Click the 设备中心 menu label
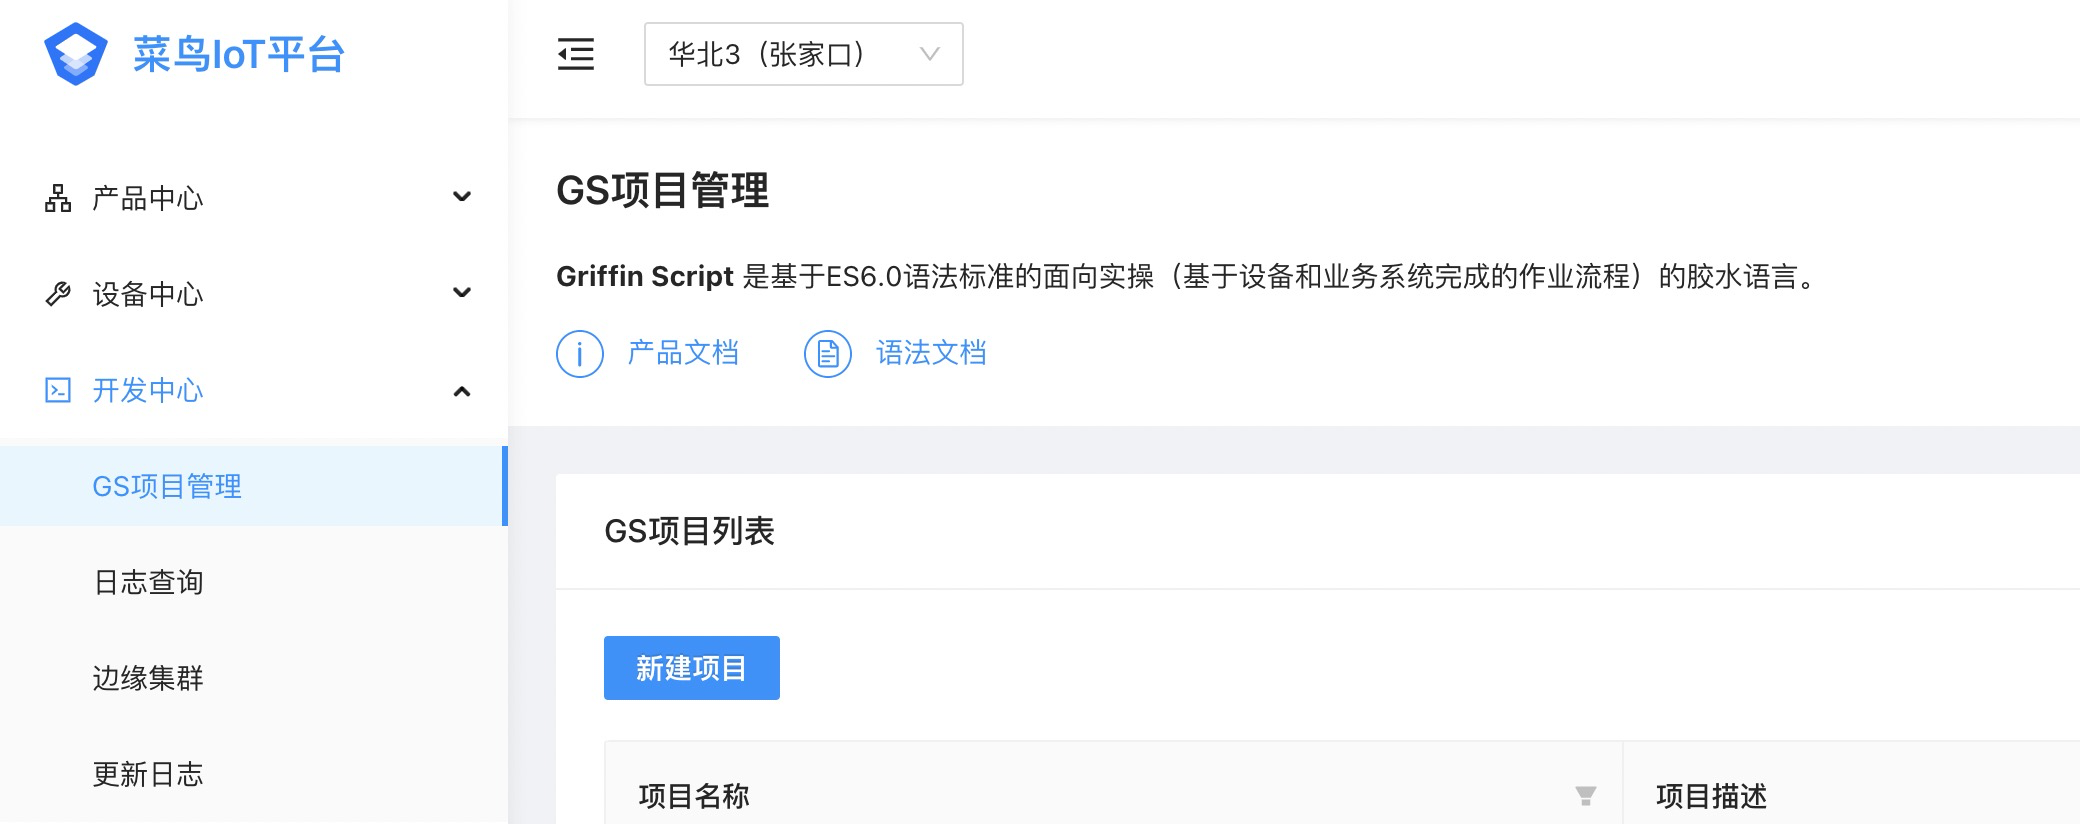The width and height of the screenshot is (2080, 824). click(148, 294)
